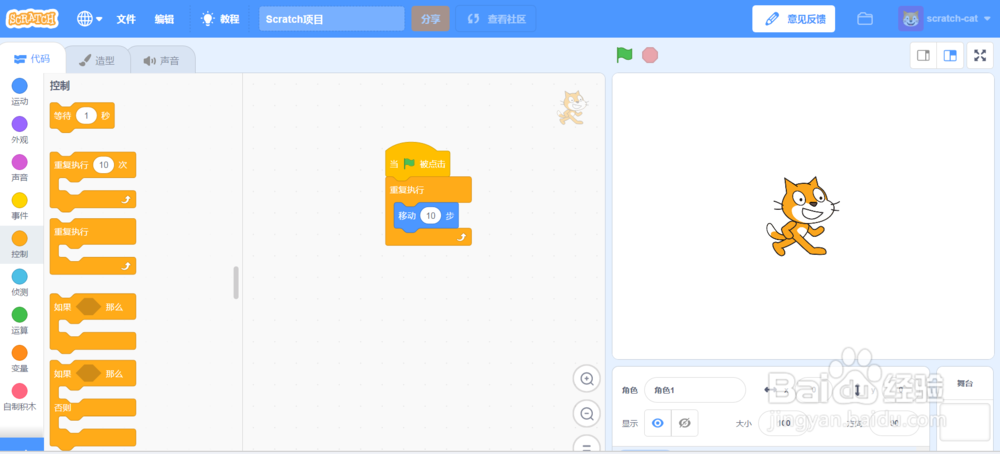Click the 10 value in 重复执行 次 block
The image size is (1000, 454).
tap(103, 165)
